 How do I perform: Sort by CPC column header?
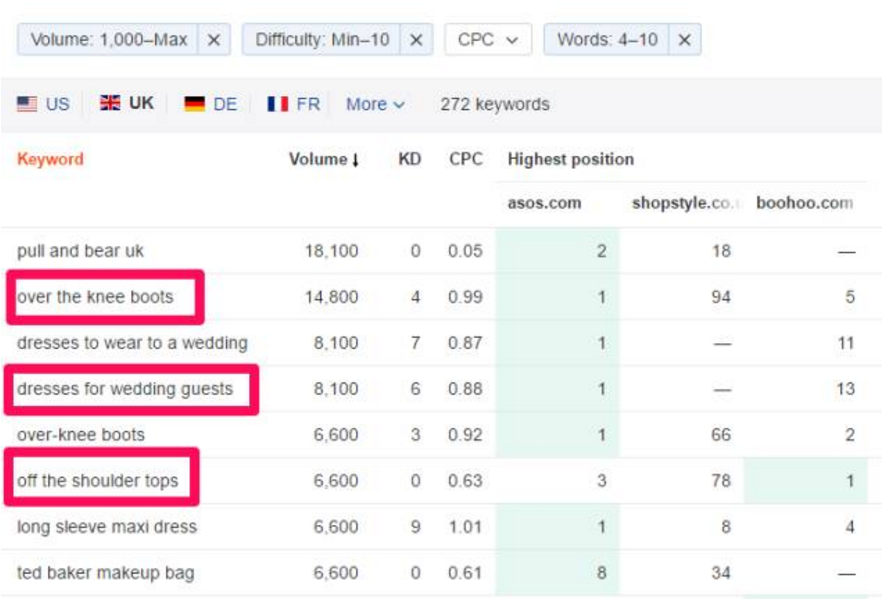pos(466,159)
